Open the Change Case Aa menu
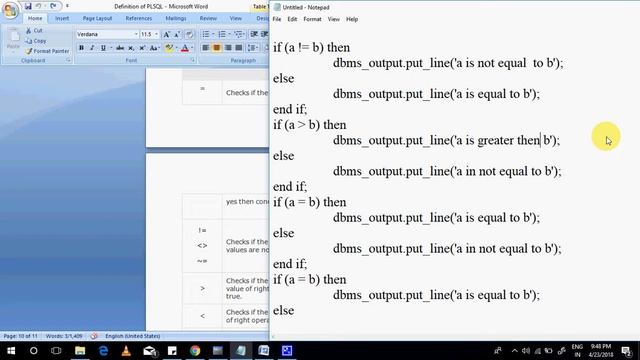This screenshot has width=640, height=360. coord(154,48)
